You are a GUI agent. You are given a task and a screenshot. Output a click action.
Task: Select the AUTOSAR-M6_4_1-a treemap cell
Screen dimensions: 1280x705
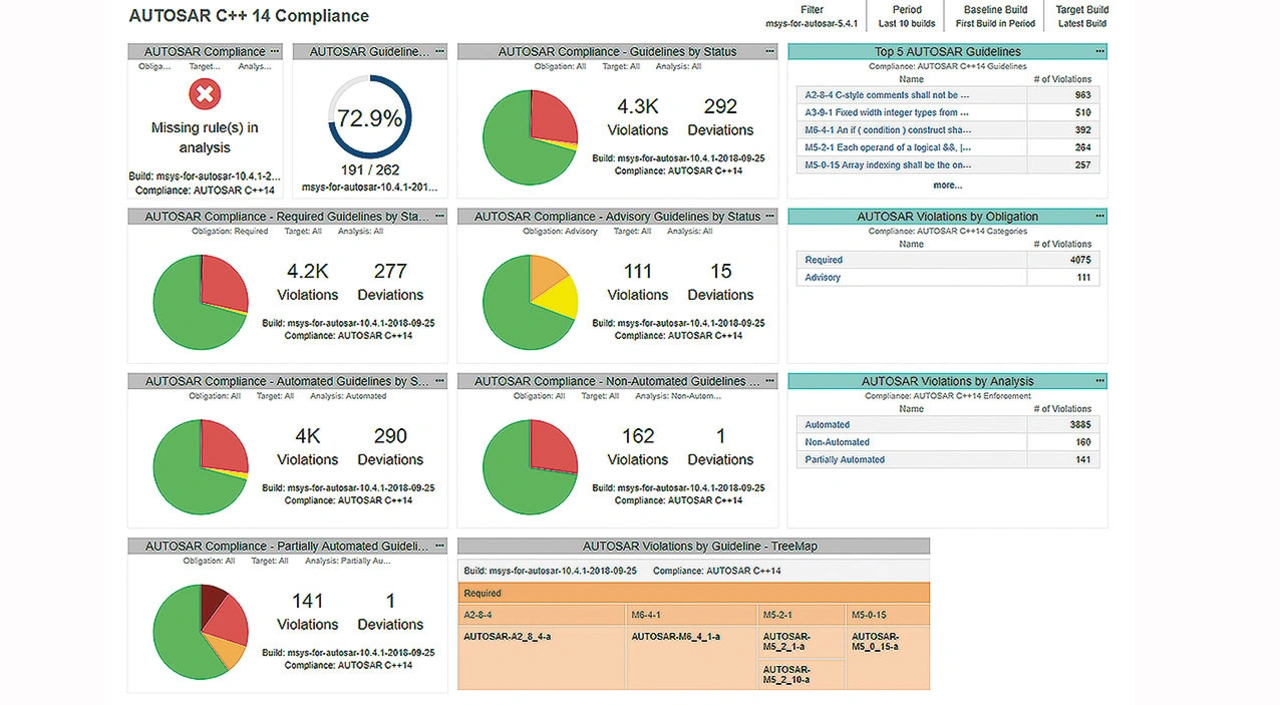pyautogui.click(x=675, y=636)
